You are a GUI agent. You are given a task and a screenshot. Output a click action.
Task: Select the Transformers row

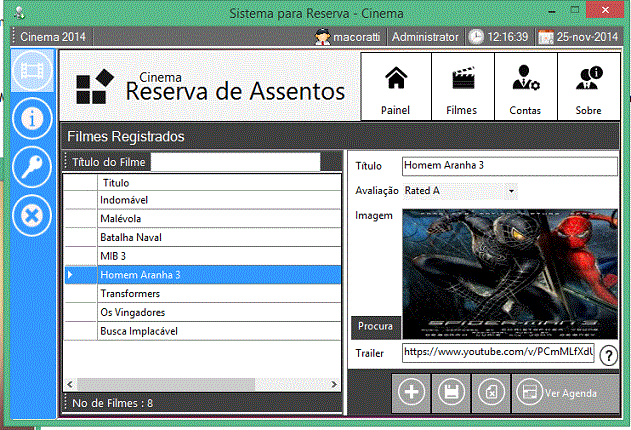tap(202, 294)
